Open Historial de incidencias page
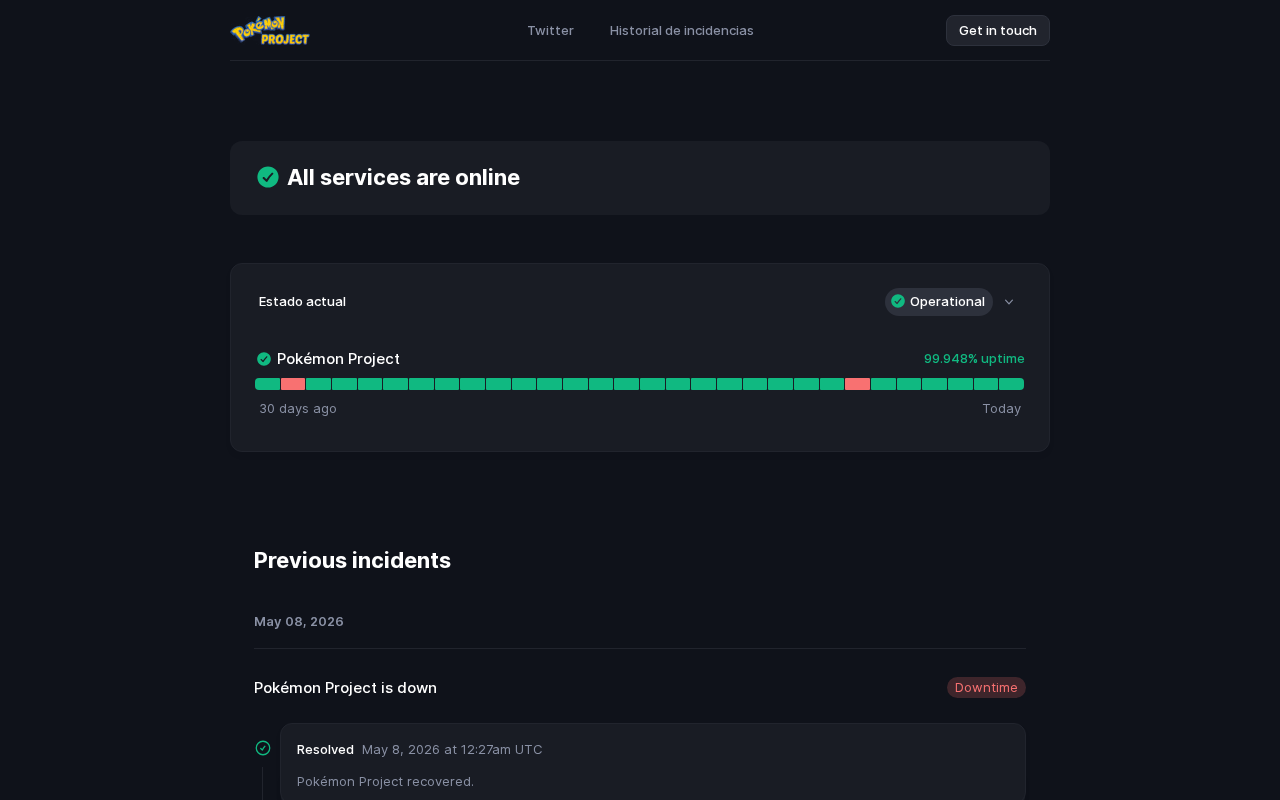This screenshot has width=1280, height=800. pyautogui.click(x=682, y=30)
